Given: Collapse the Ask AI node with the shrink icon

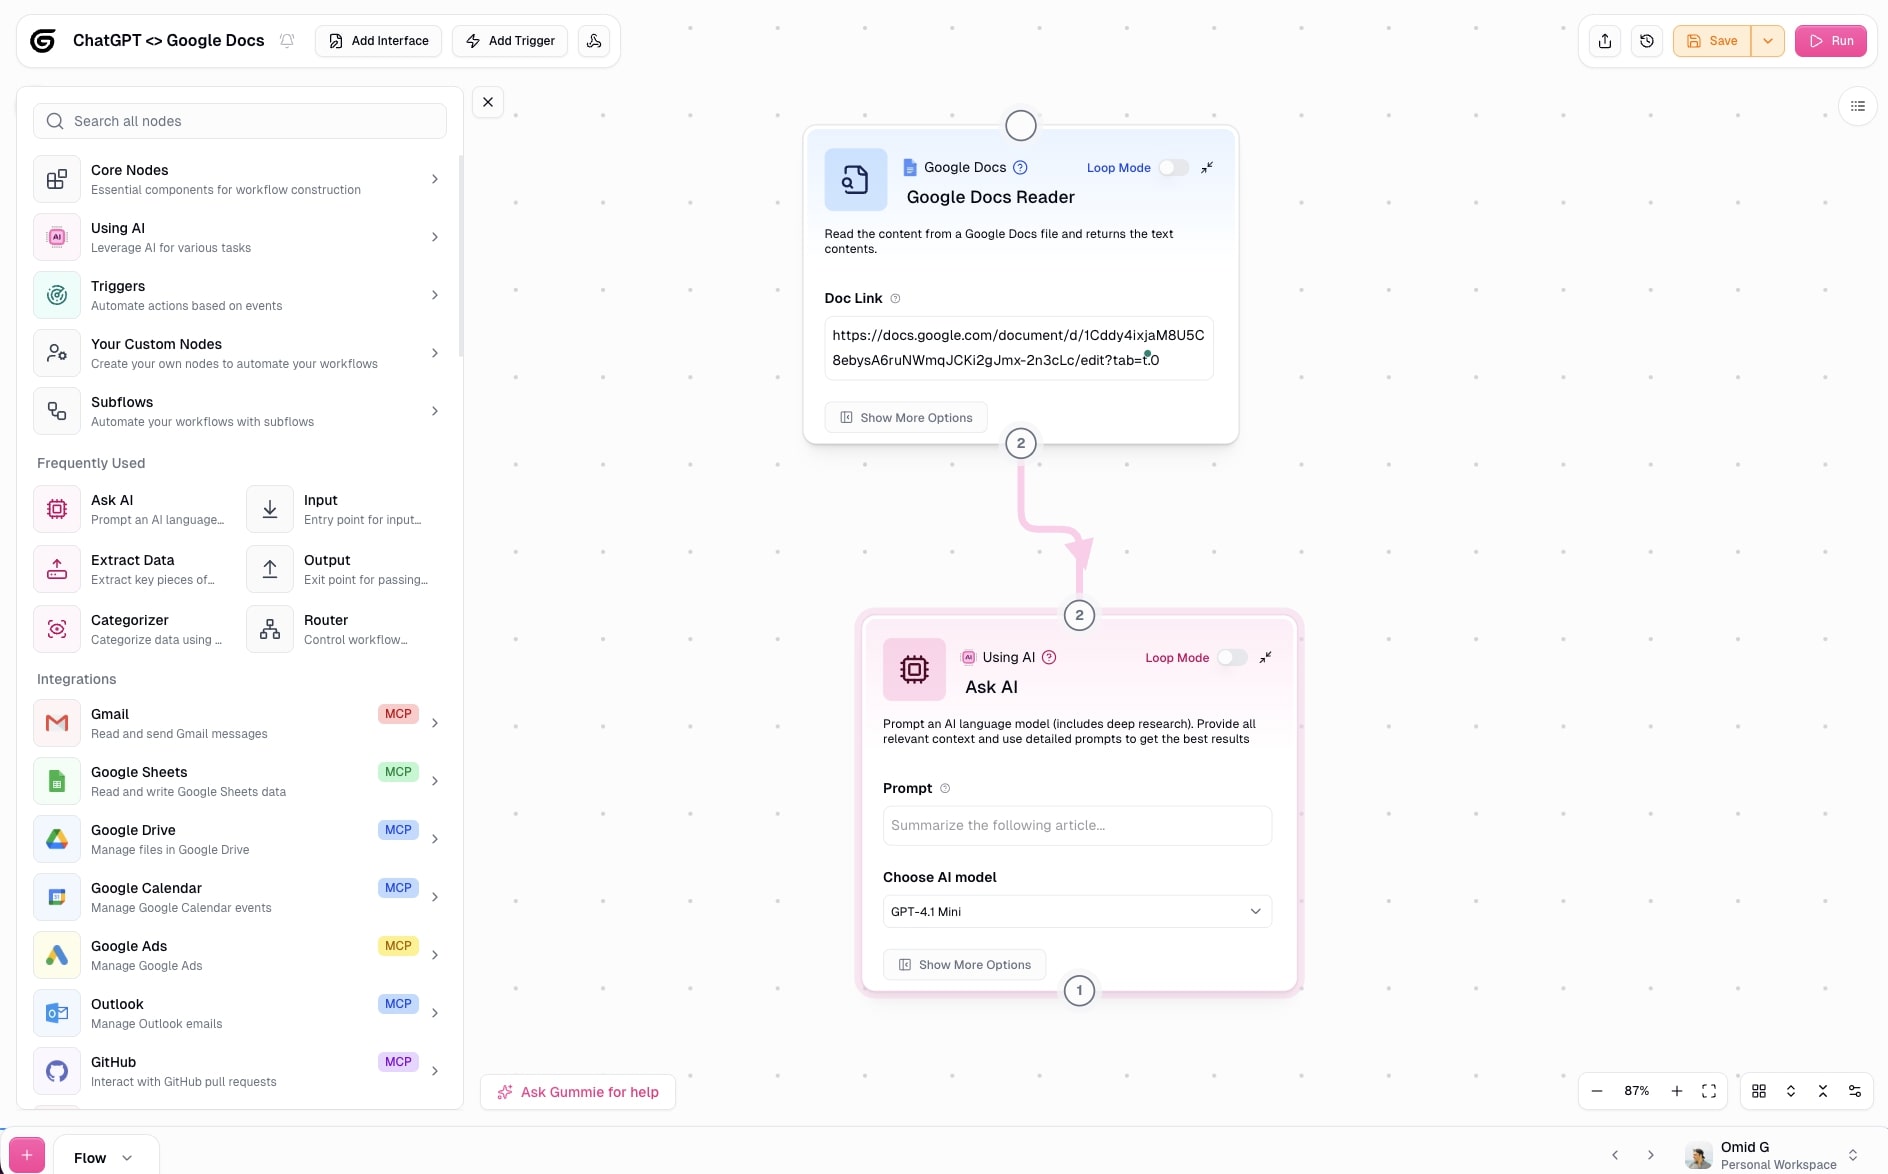Looking at the screenshot, I should click(1264, 657).
